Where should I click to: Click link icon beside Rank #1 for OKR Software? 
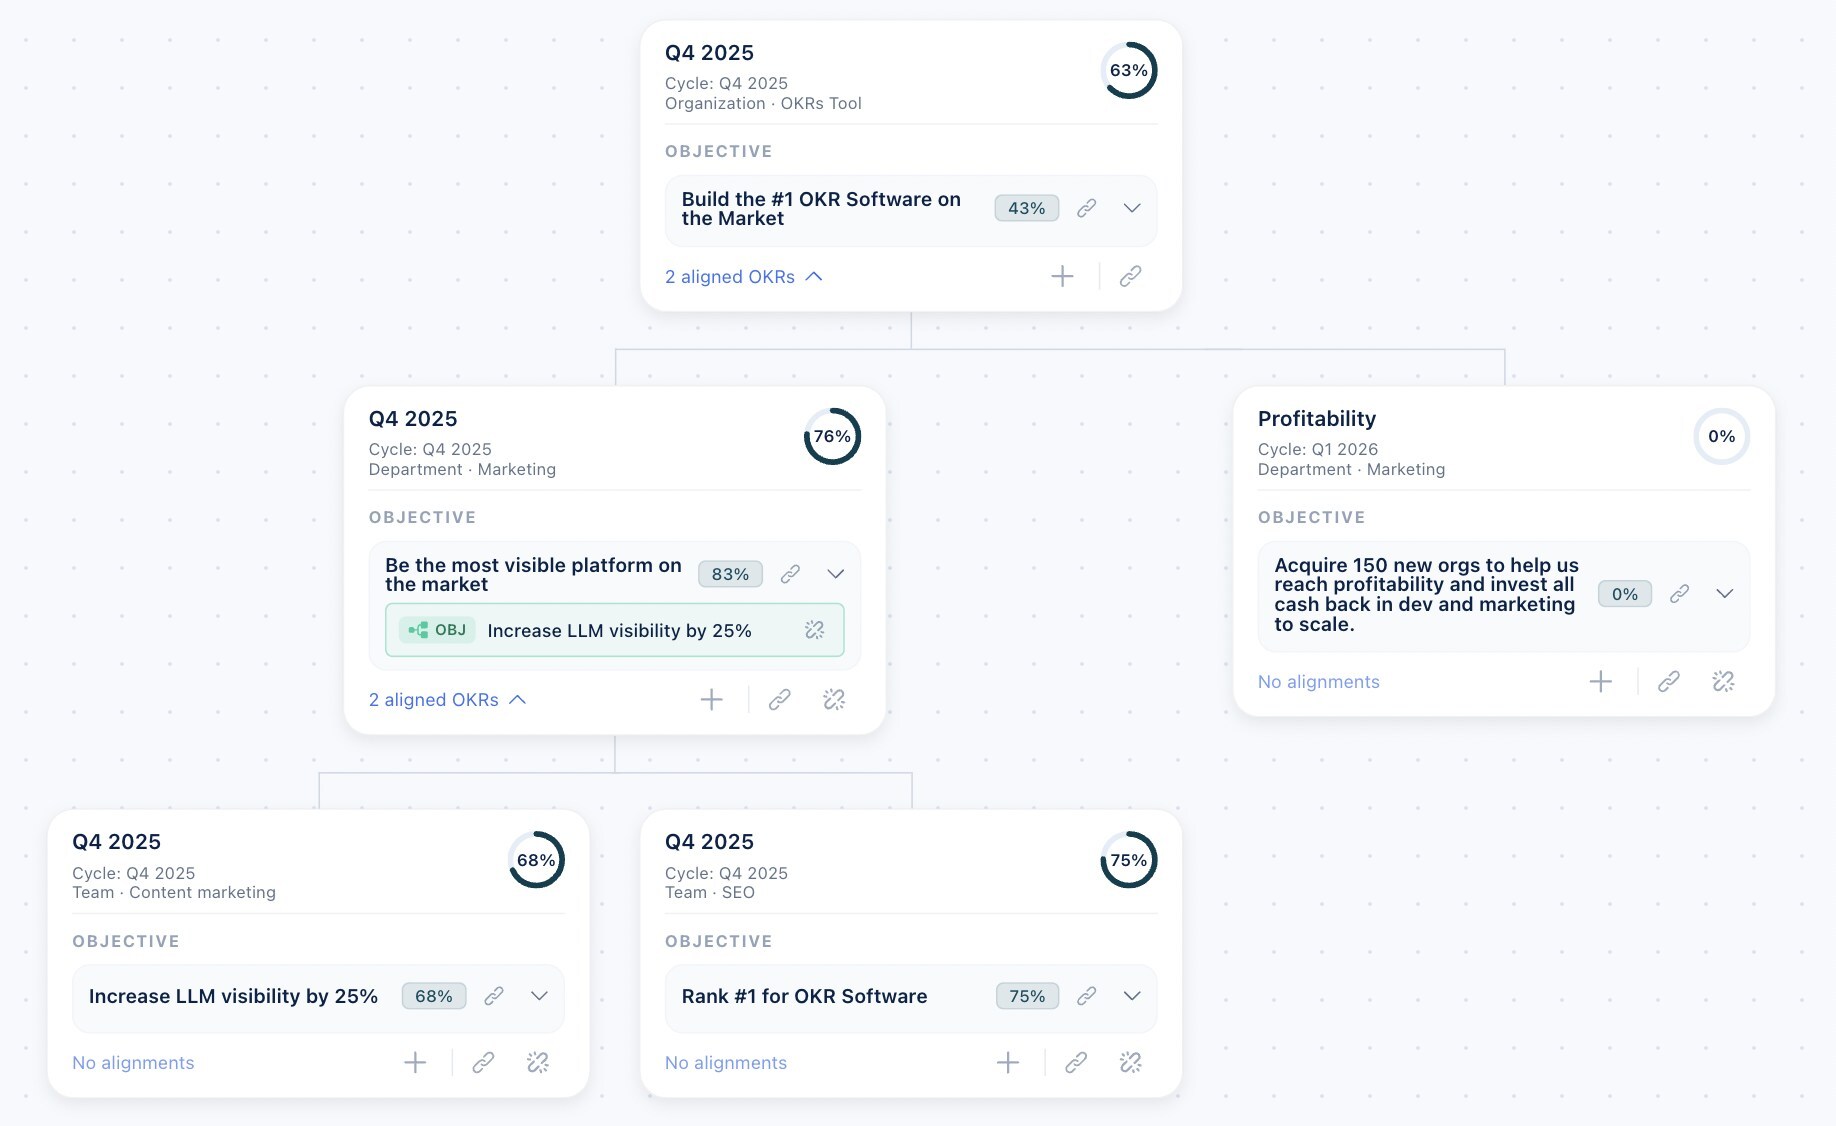(x=1086, y=996)
